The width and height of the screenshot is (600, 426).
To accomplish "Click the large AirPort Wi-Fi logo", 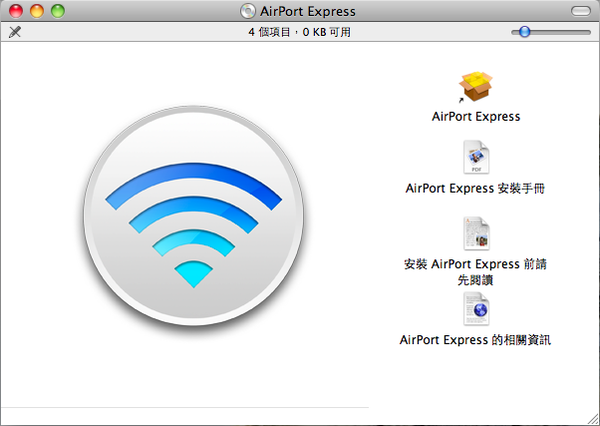I will click(194, 215).
